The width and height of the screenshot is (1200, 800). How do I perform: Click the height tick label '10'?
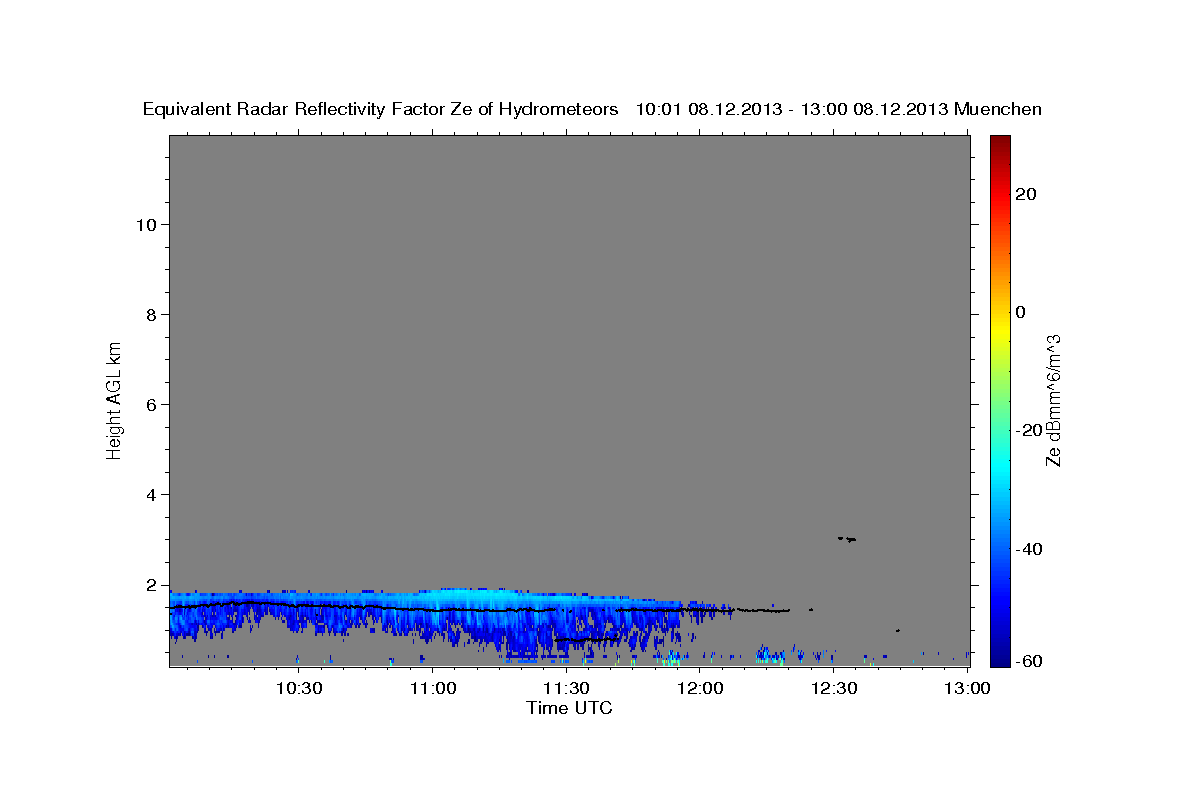(146, 224)
